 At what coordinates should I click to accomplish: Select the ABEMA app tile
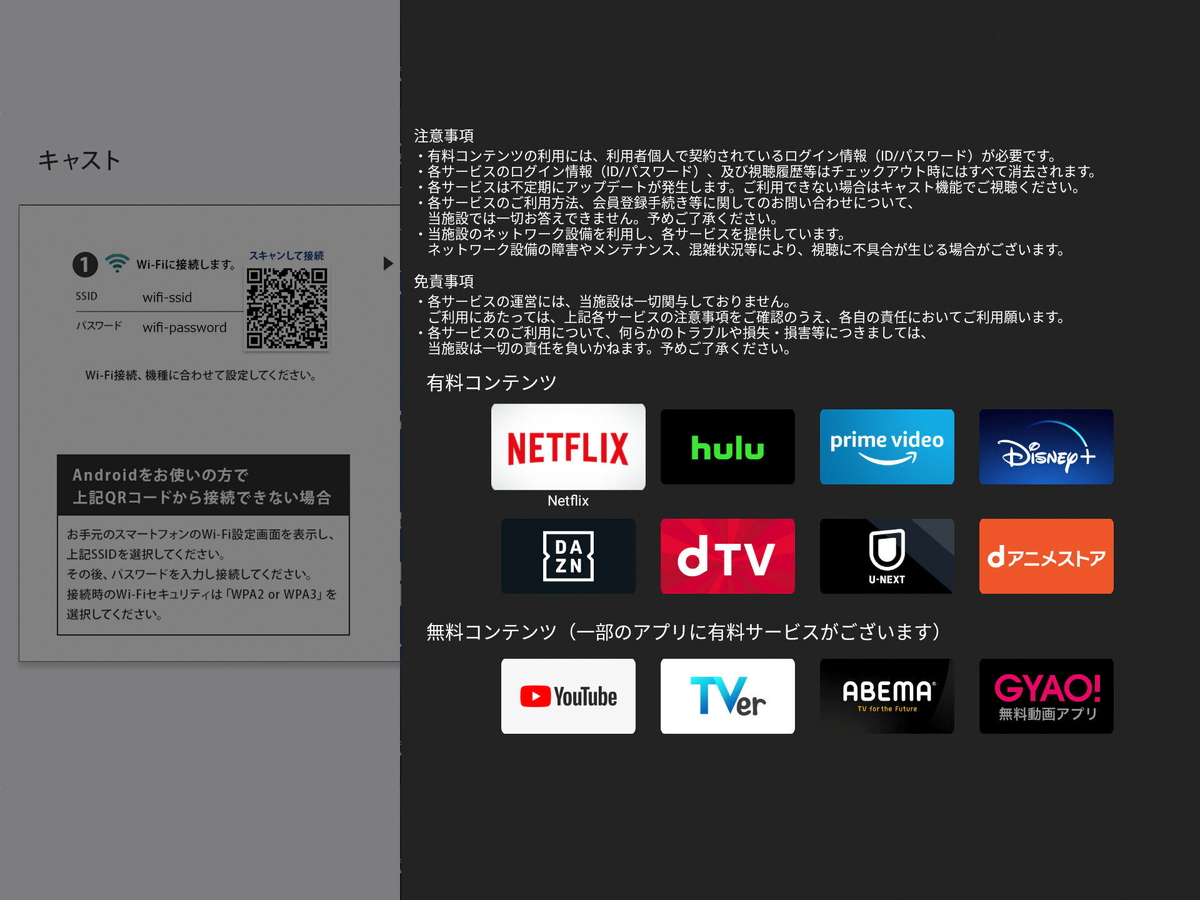(x=887, y=696)
